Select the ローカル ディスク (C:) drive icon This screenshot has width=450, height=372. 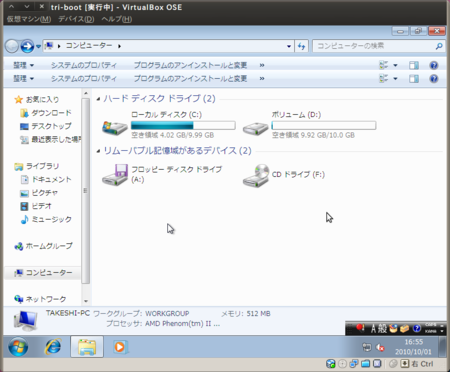115,127
